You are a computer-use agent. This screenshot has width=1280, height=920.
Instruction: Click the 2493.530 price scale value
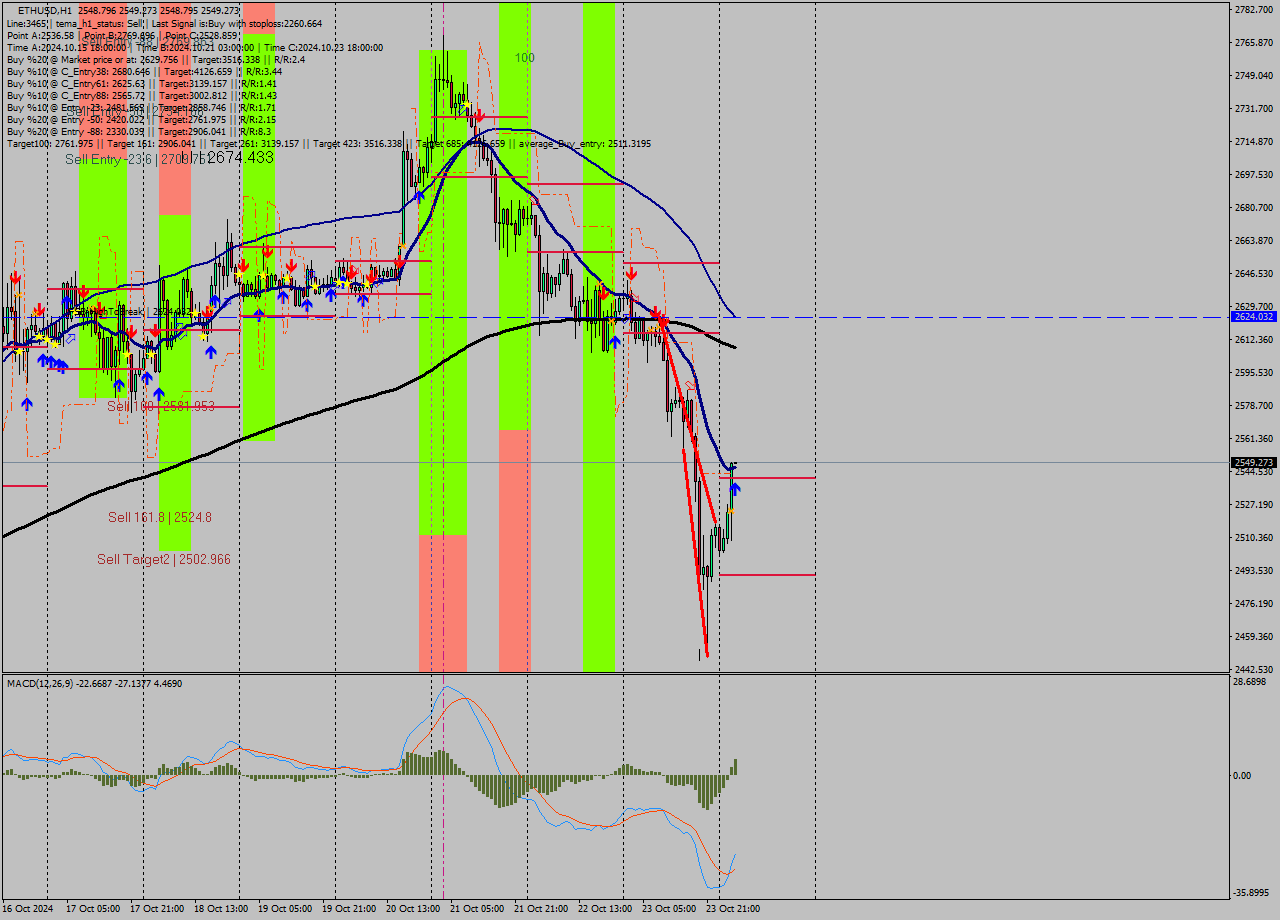point(1254,570)
